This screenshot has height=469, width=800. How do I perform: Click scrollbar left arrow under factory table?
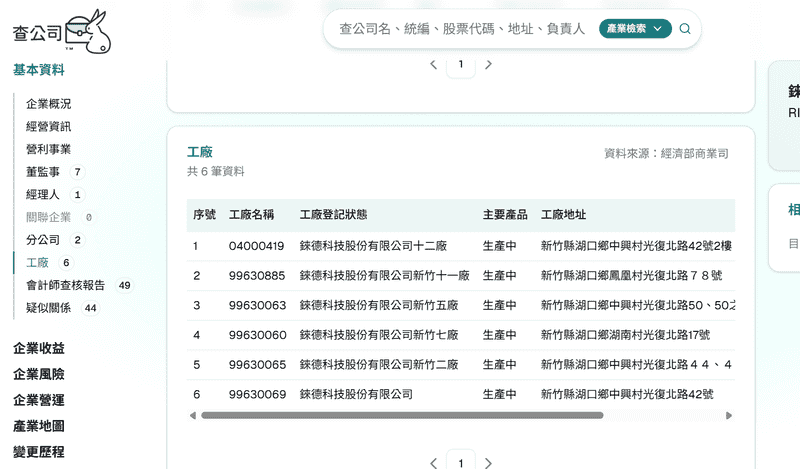[193, 415]
